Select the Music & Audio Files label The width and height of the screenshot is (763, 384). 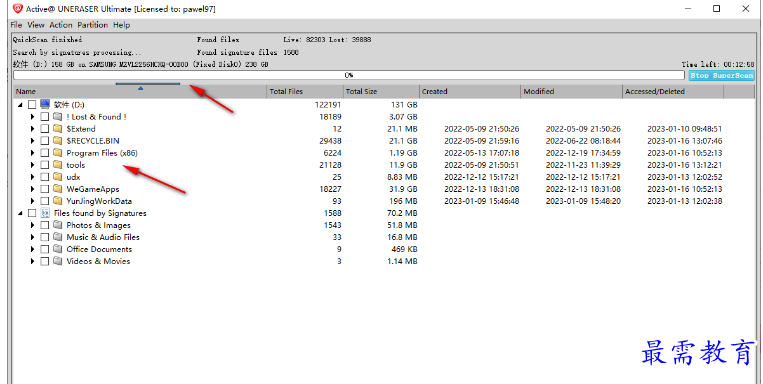pos(103,237)
